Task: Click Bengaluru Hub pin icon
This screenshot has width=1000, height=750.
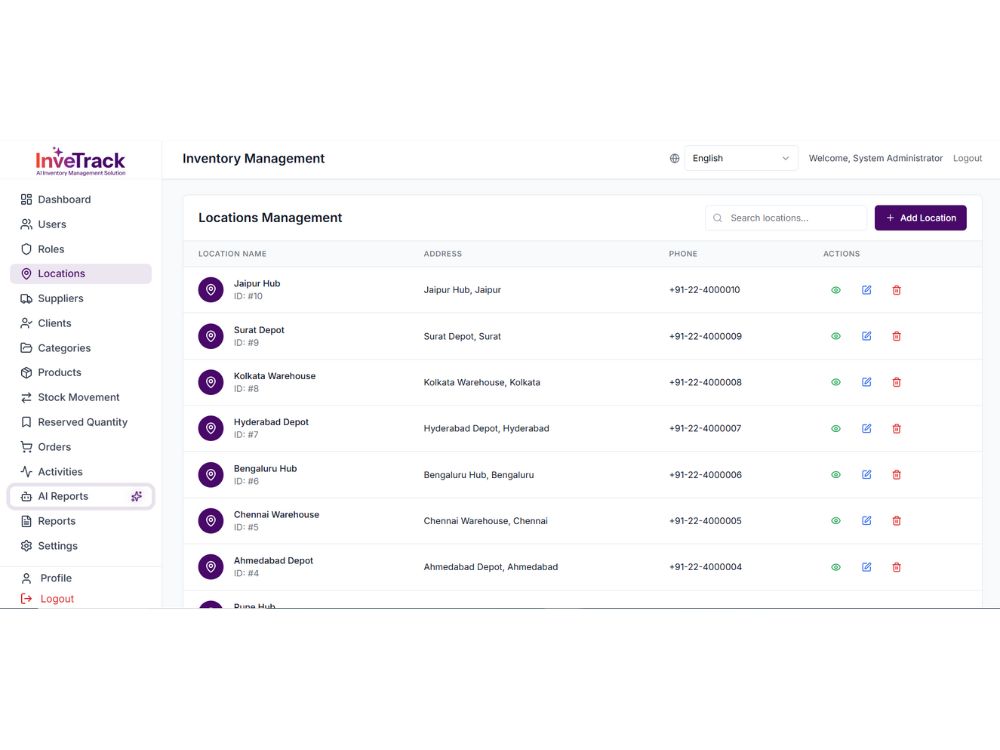Action: pos(210,474)
